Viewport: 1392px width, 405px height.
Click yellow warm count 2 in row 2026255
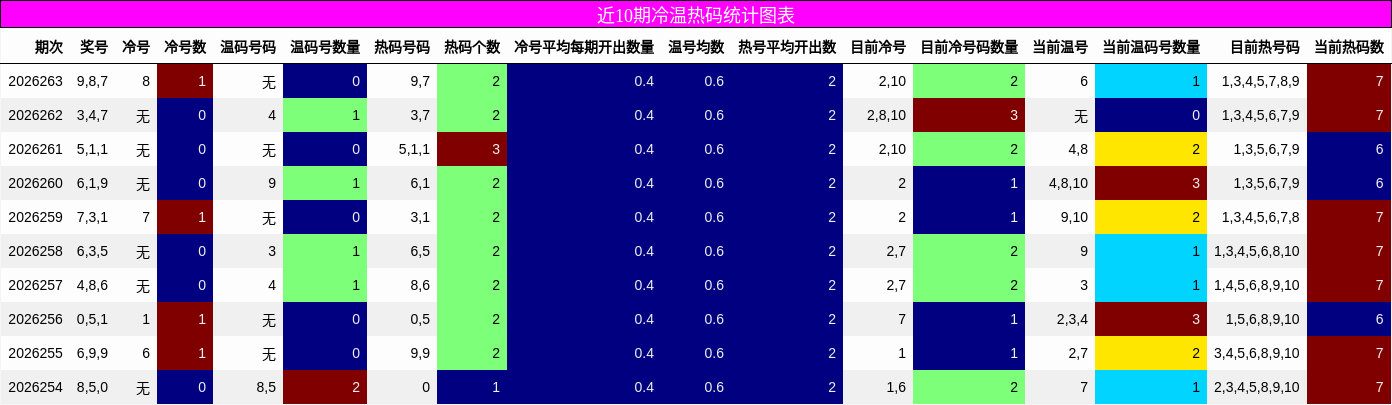point(1151,353)
